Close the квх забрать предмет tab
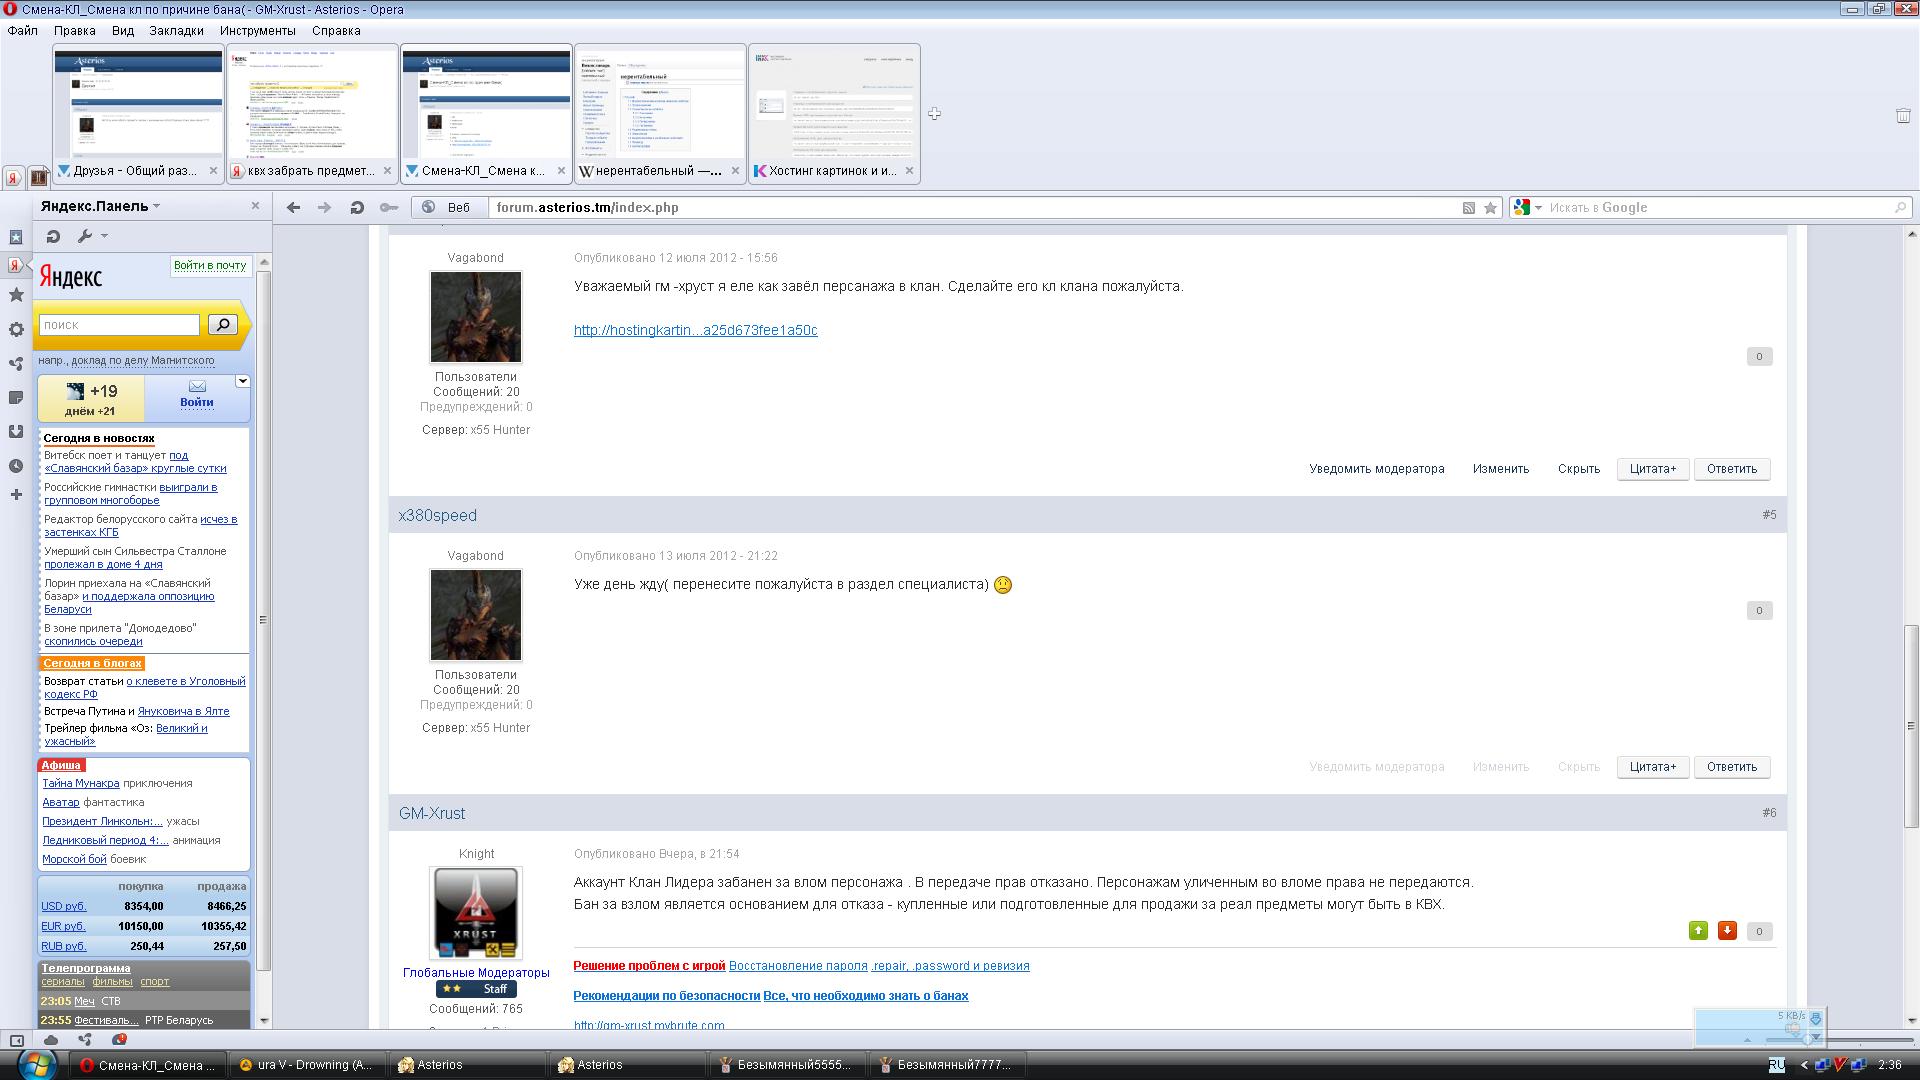Viewport: 1920px width, 1080px height. point(387,171)
